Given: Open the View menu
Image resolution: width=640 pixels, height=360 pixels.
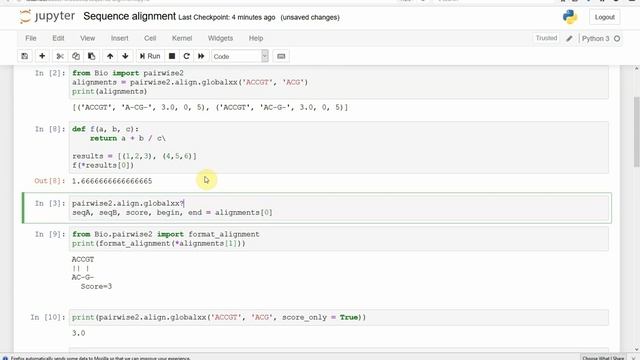Looking at the screenshot, I should (x=87, y=38).
